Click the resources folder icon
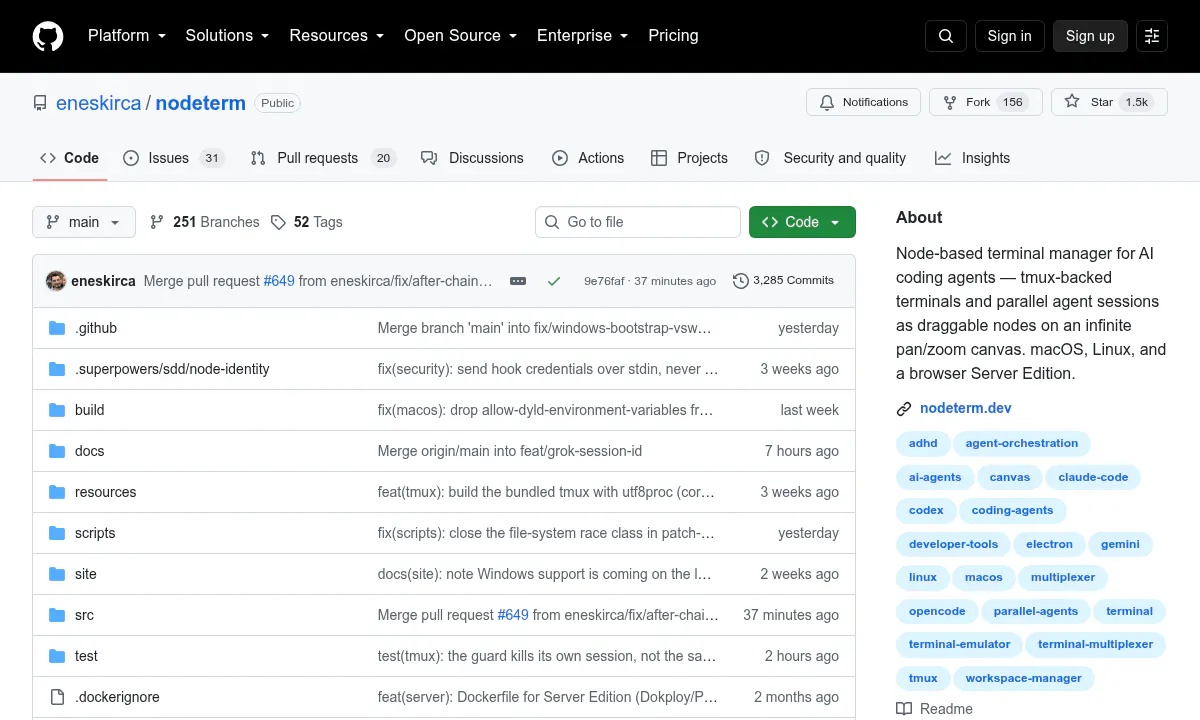Screen dimensions: 1200x720 click(57, 492)
